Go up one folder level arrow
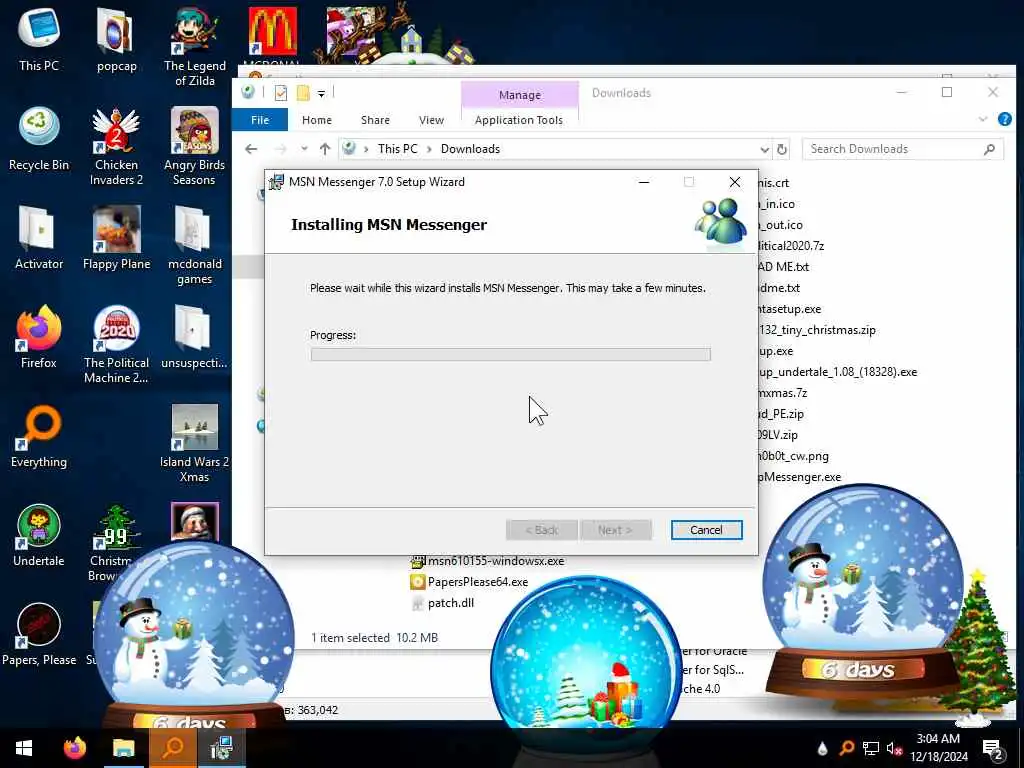 point(325,149)
